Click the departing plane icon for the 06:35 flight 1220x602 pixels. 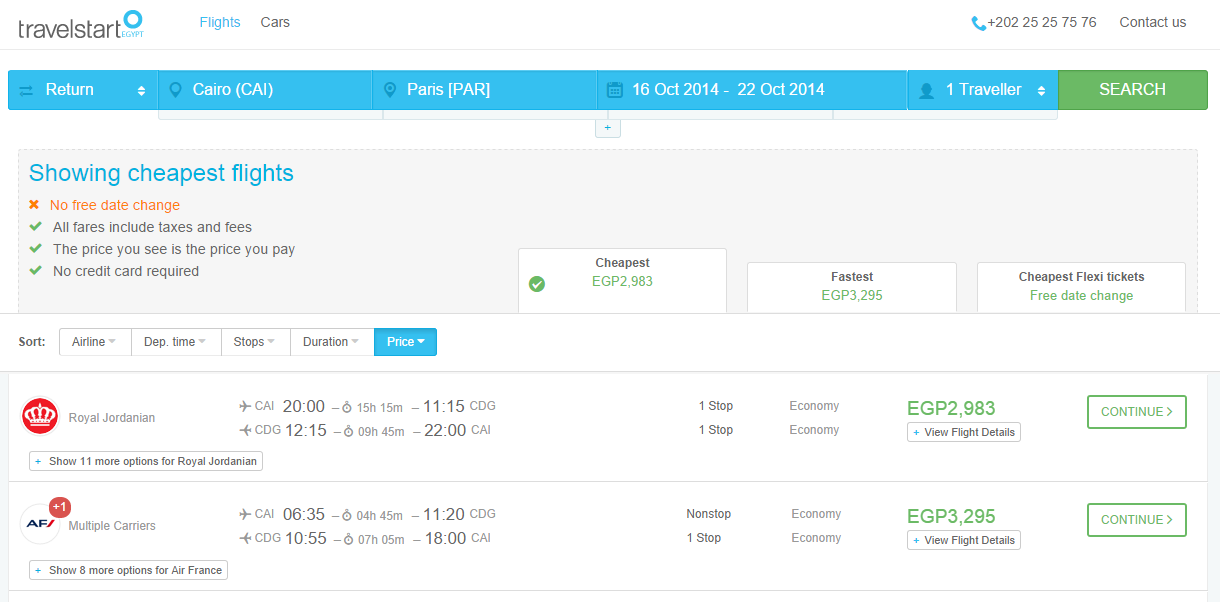pyautogui.click(x=245, y=514)
